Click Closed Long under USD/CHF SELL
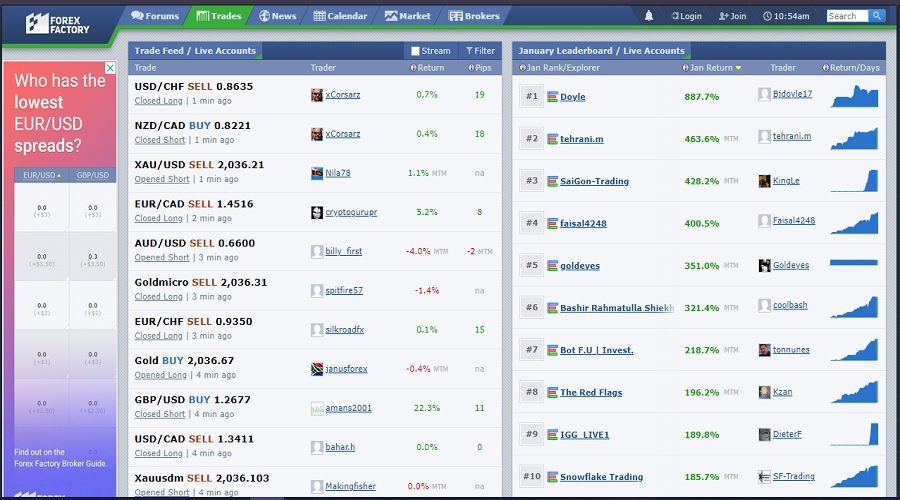Image resolution: width=900 pixels, height=500 pixels. tap(158, 101)
